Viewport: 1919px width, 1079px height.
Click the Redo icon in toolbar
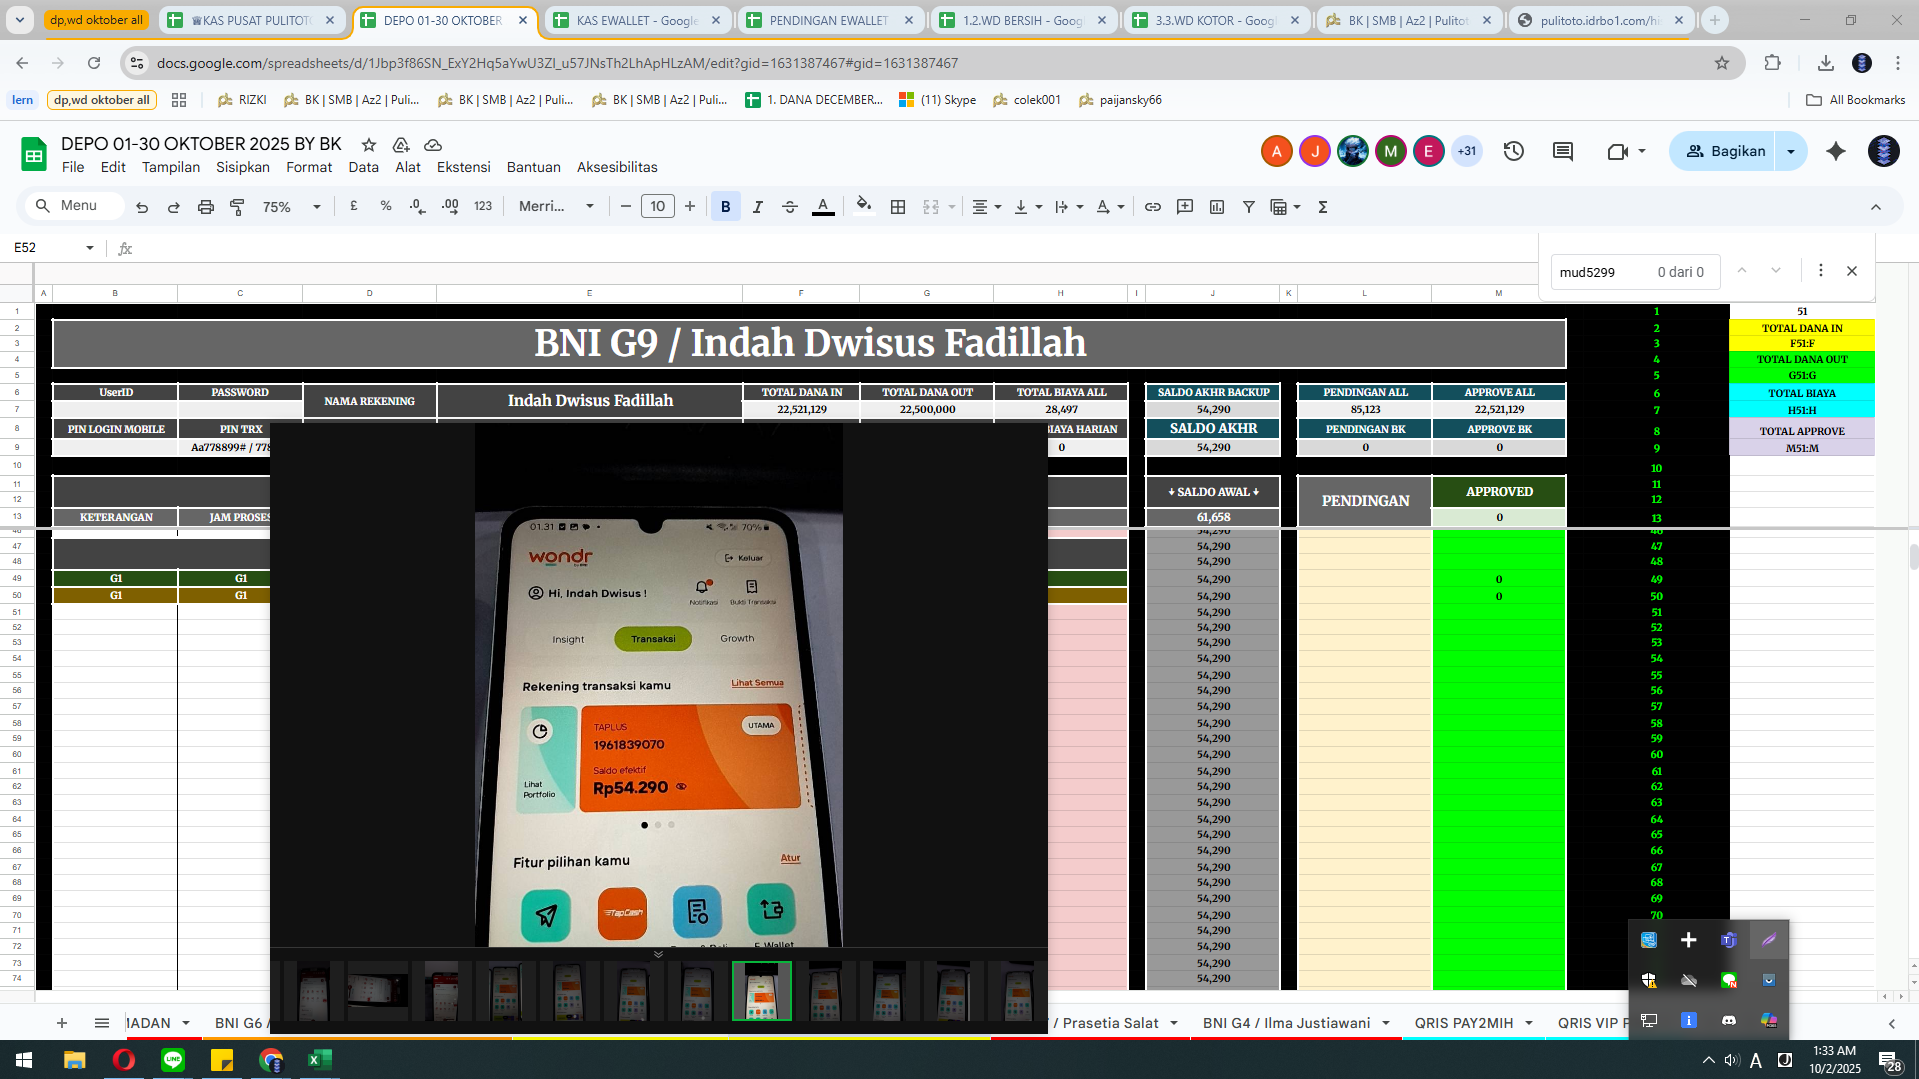pyautogui.click(x=174, y=207)
